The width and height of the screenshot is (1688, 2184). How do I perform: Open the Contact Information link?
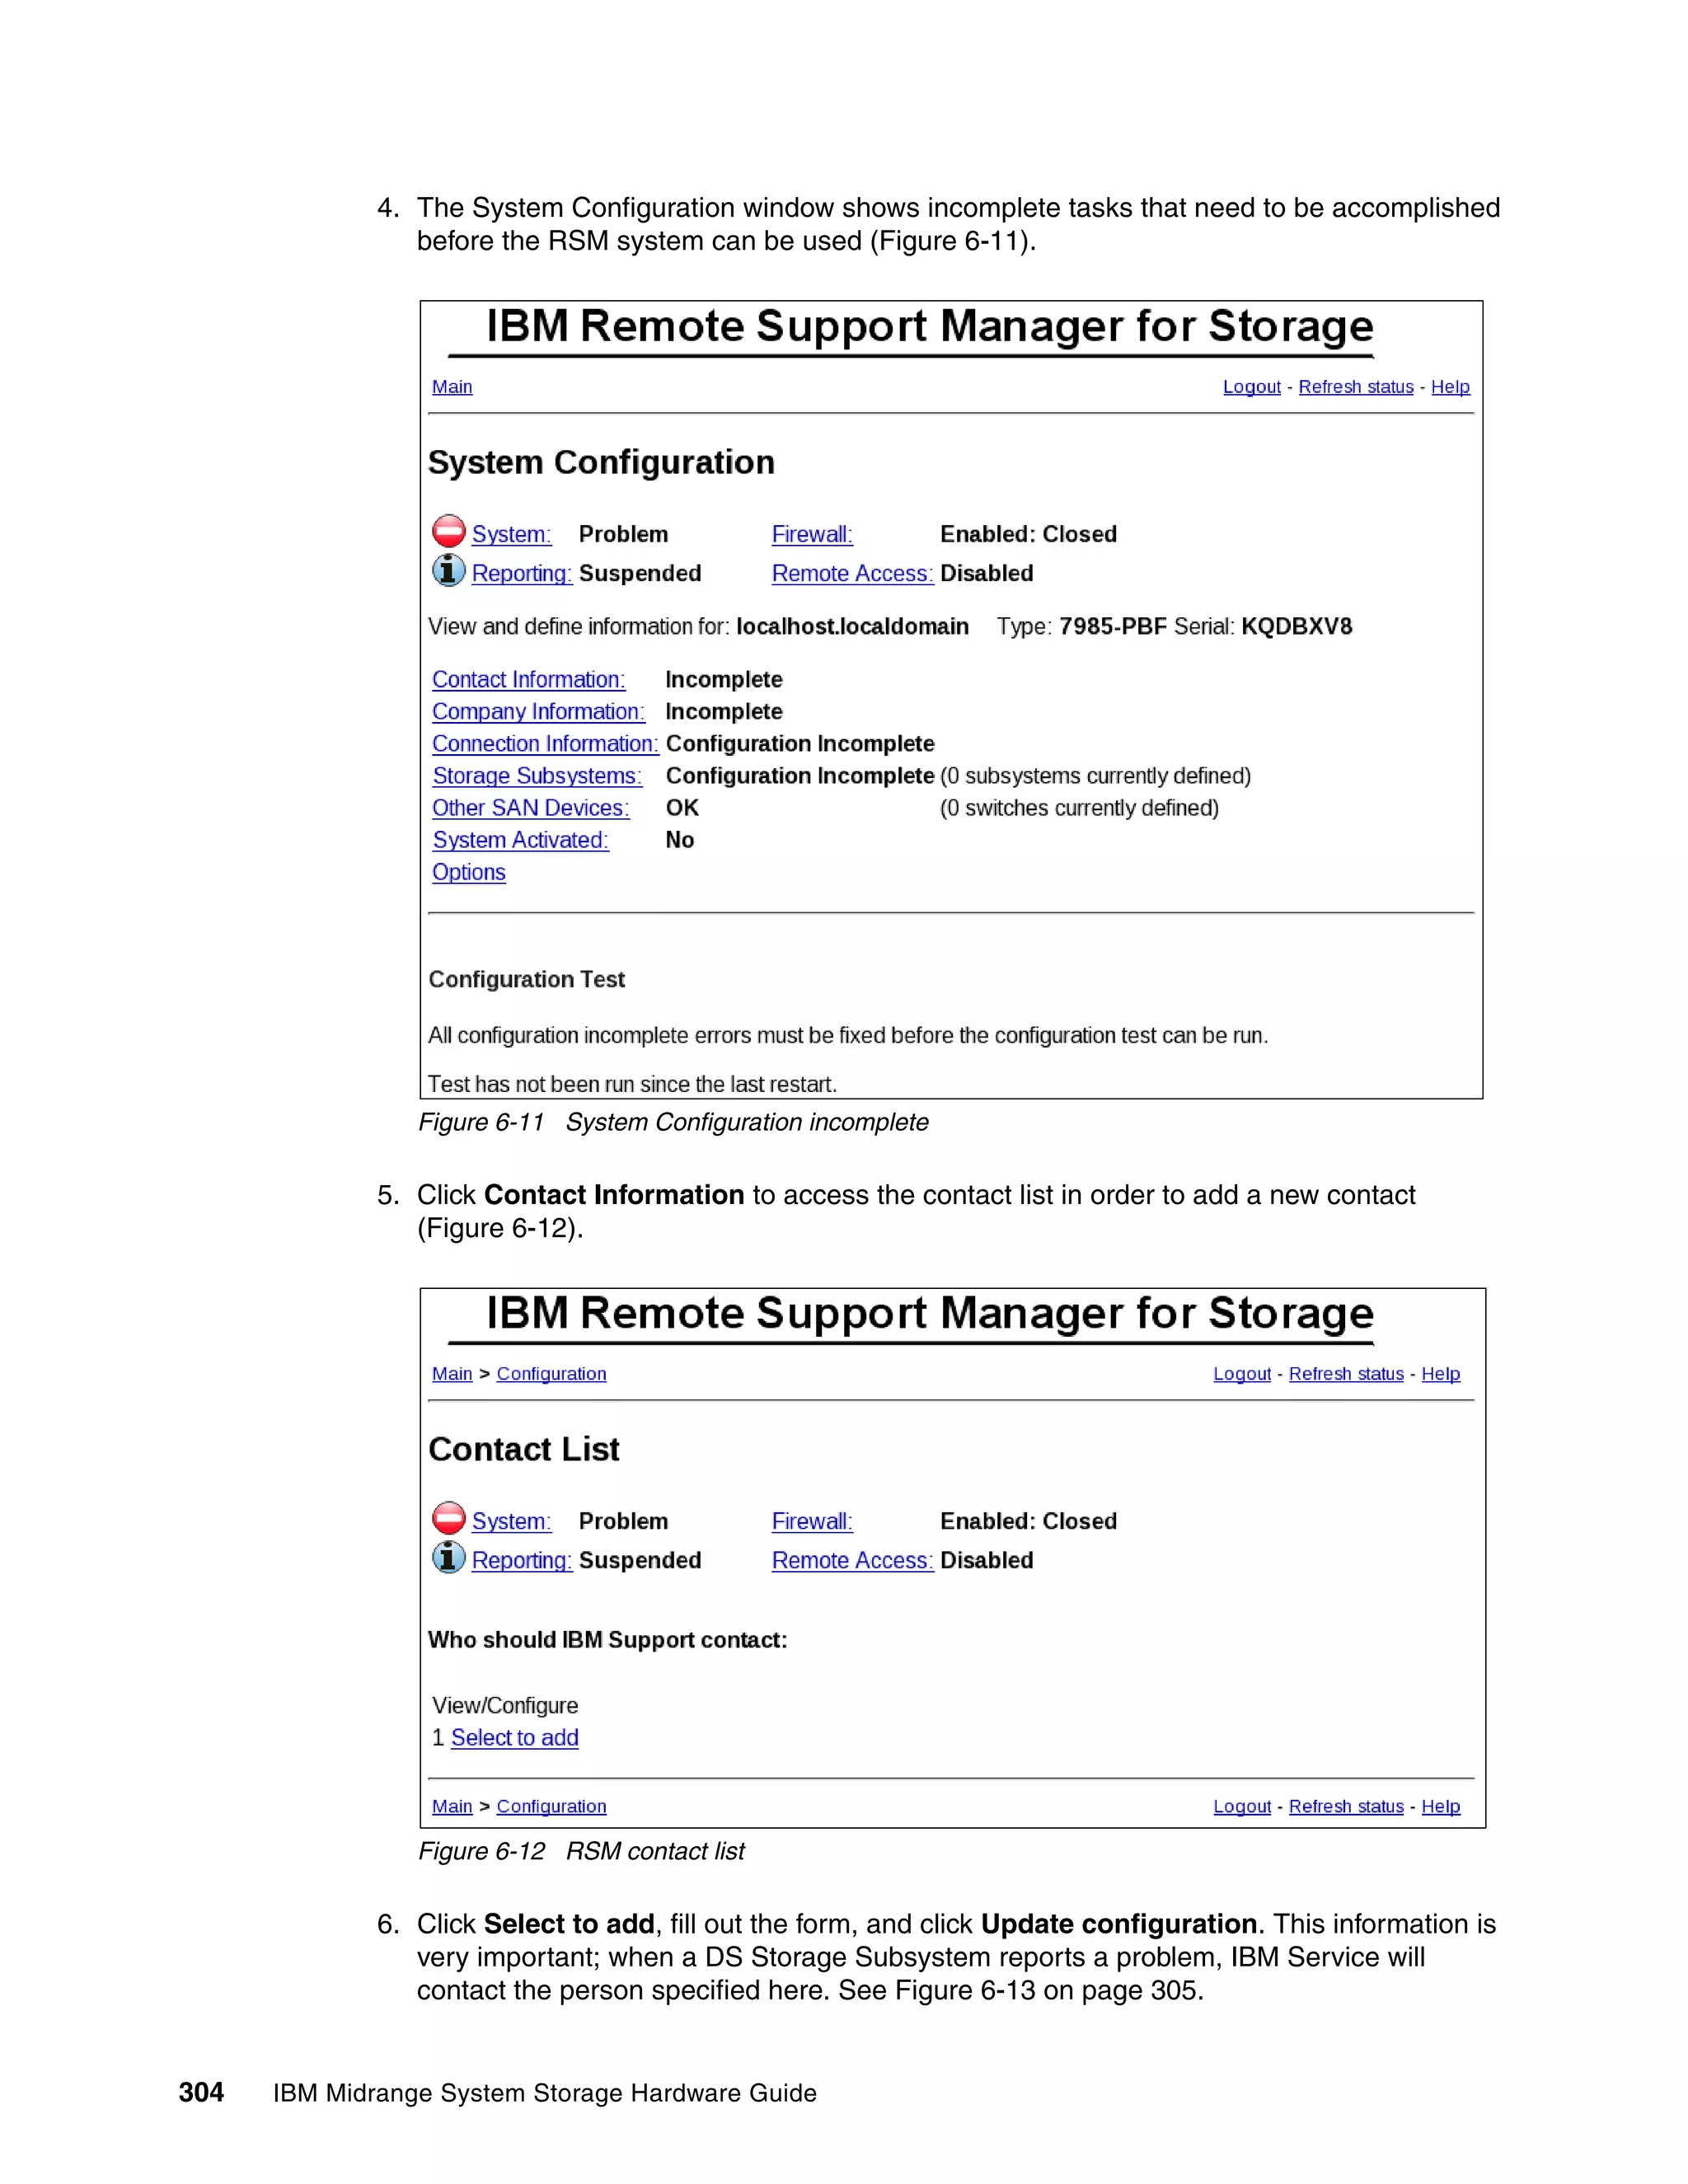(528, 680)
